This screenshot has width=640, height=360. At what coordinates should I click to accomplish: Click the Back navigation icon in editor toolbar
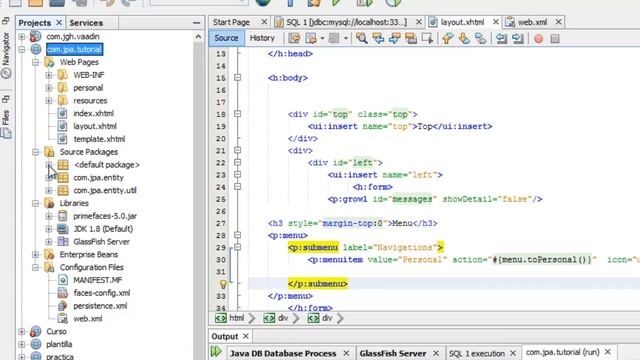311,38
